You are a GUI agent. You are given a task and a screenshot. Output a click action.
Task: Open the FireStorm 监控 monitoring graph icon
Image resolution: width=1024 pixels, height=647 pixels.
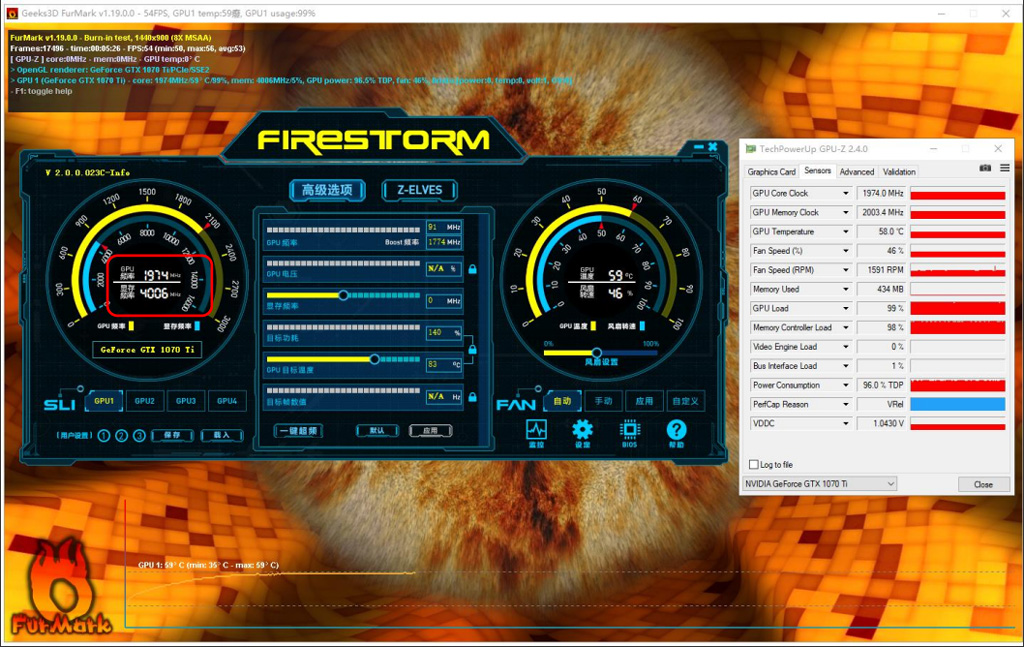click(536, 430)
